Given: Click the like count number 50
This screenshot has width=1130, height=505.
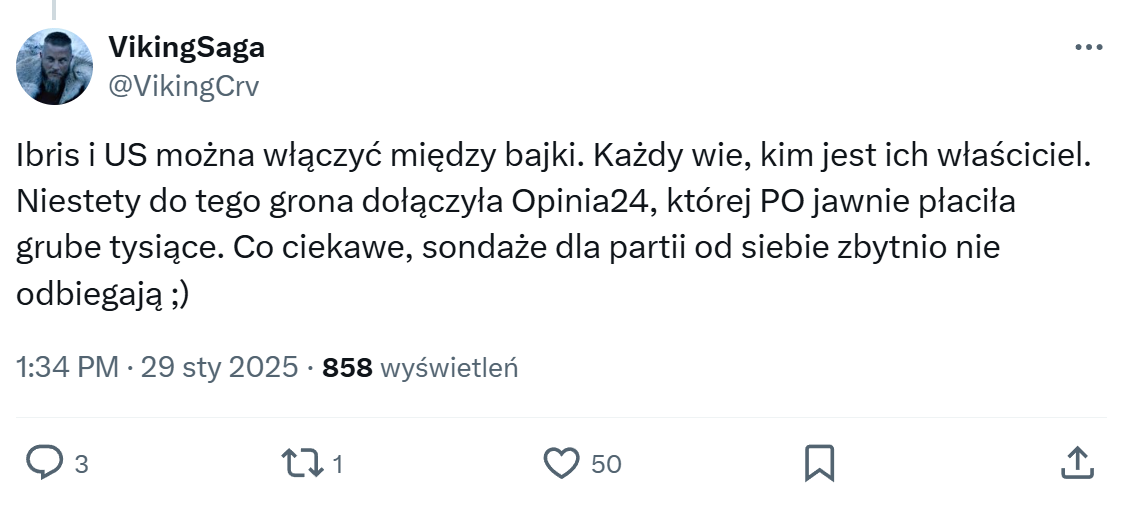Looking at the screenshot, I should click(606, 465).
